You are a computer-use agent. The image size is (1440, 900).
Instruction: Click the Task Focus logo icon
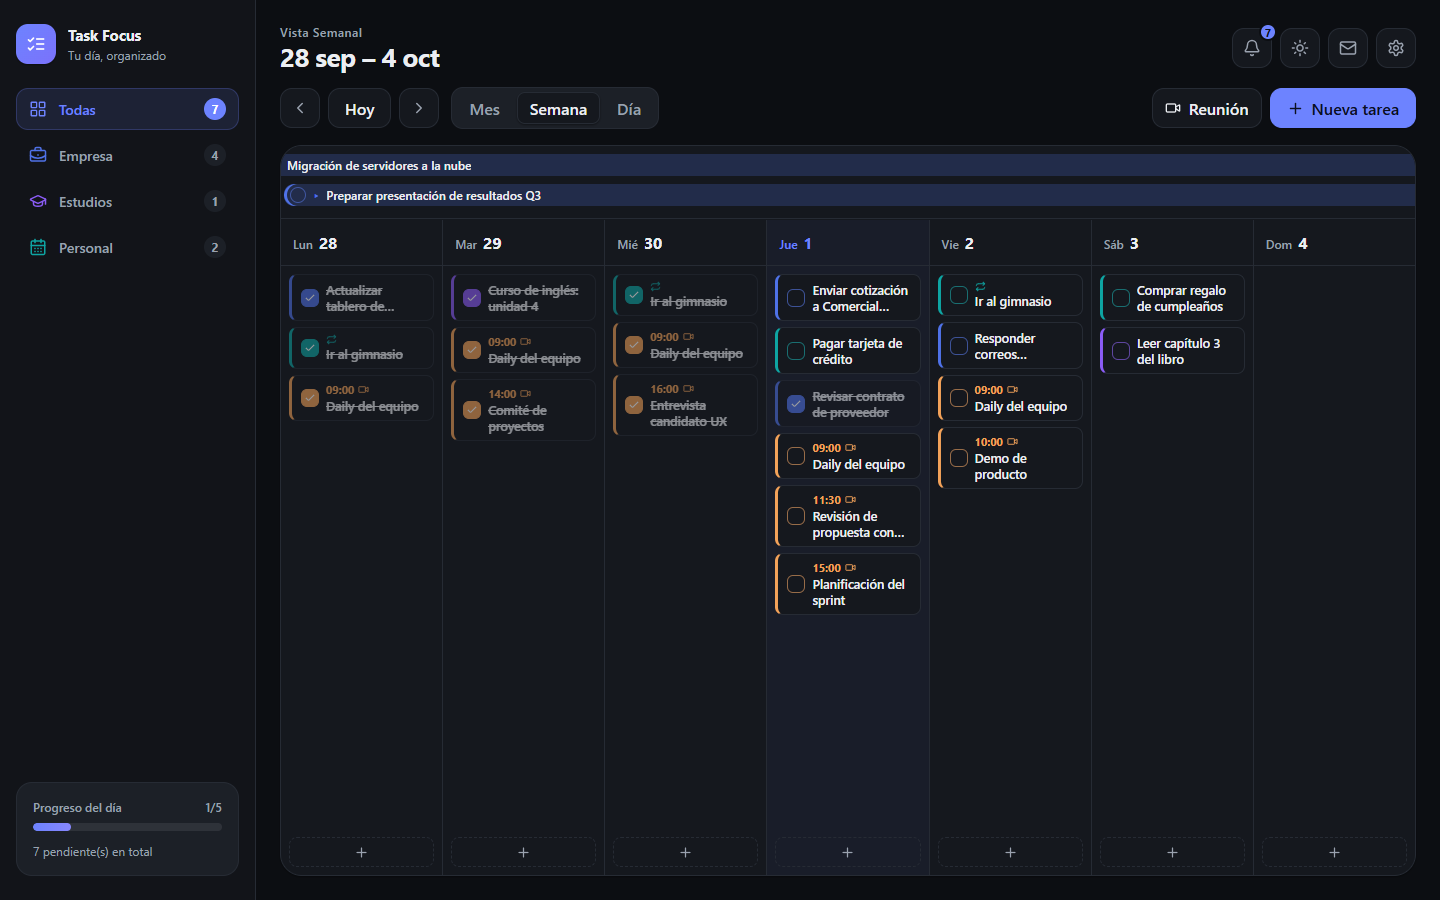click(36, 44)
